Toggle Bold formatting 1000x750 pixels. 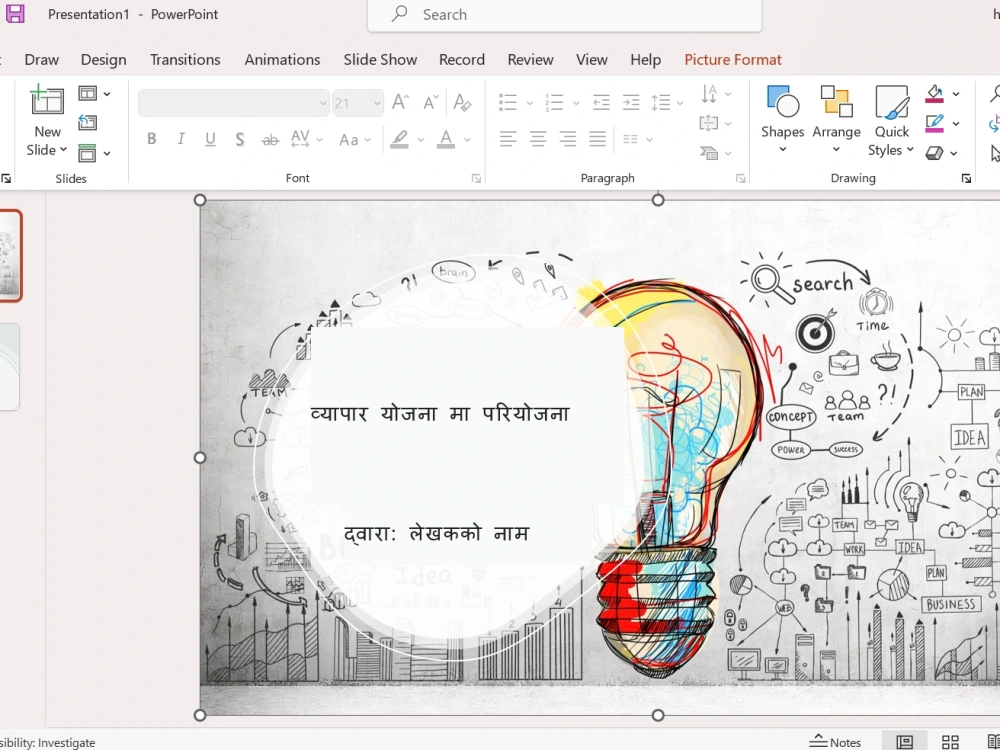(152, 139)
